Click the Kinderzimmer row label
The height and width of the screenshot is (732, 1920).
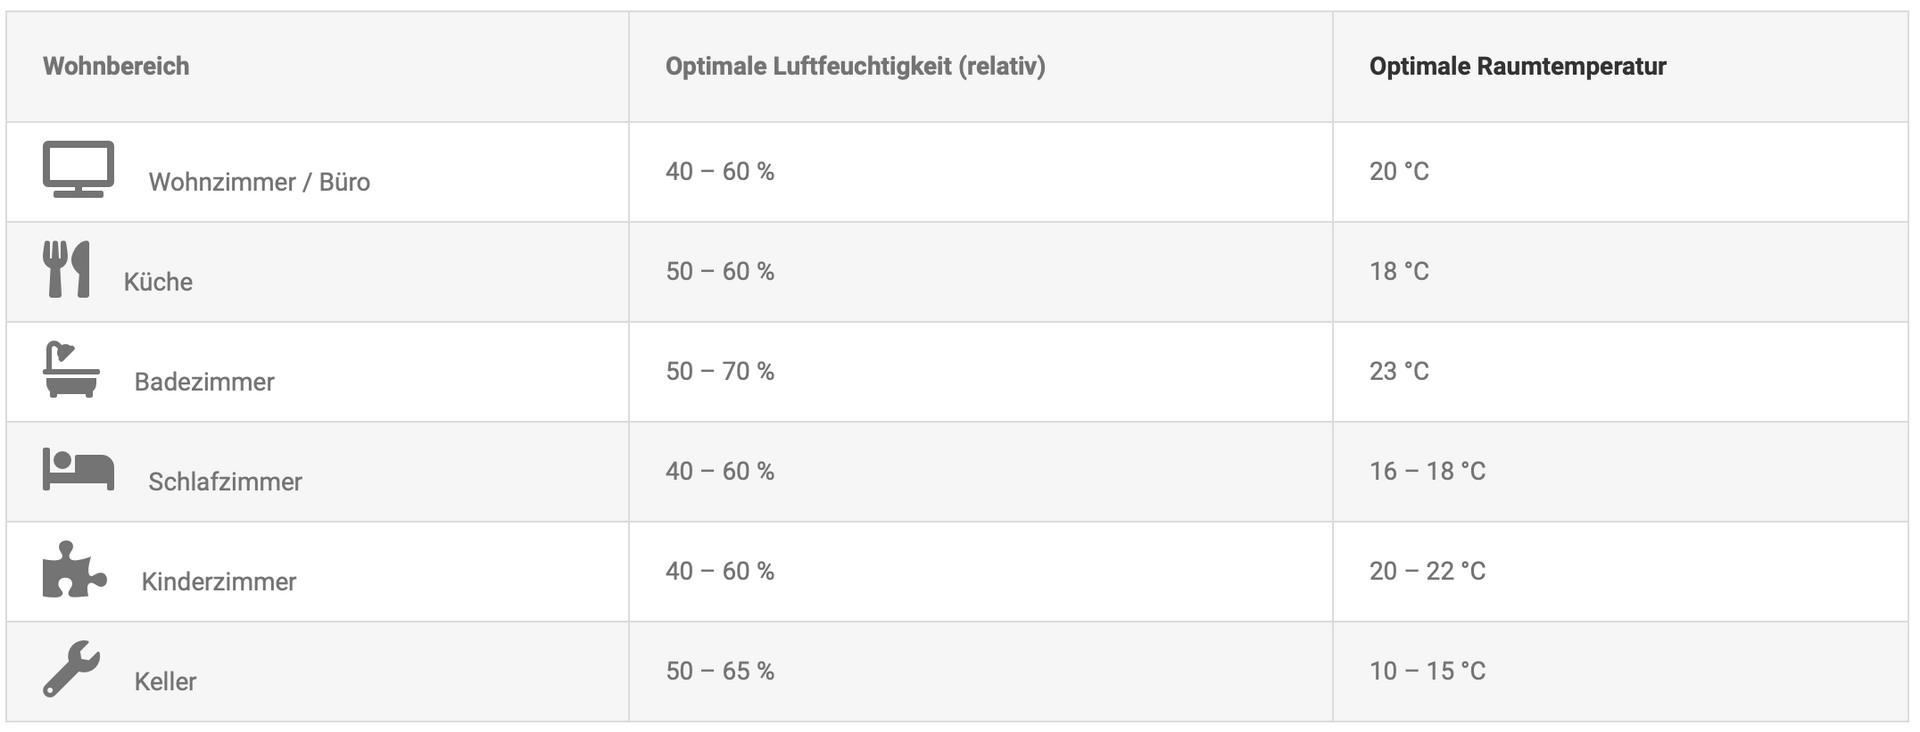pyautogui.click(x=219, y=582)
